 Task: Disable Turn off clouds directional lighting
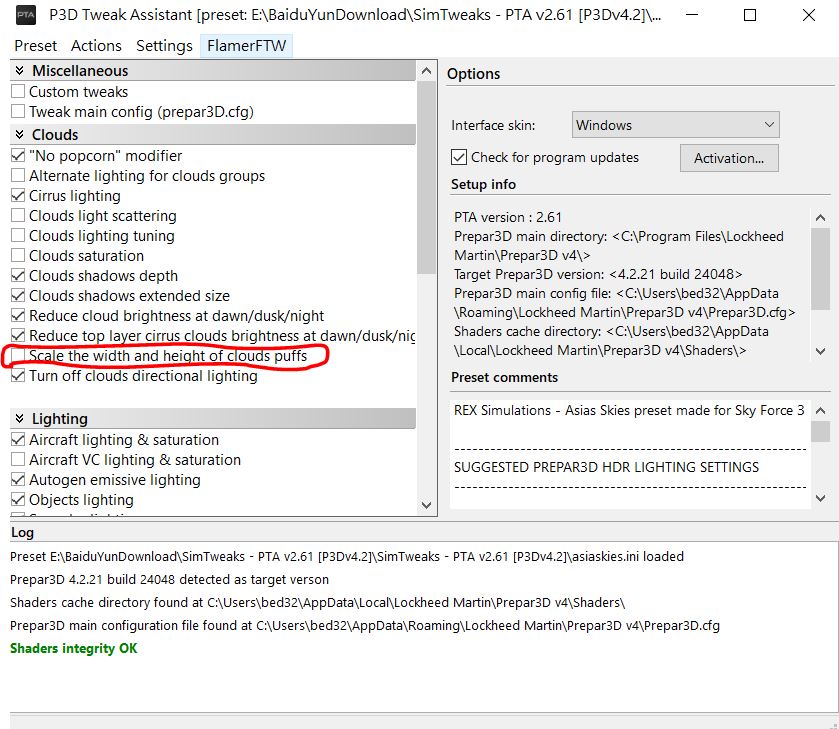(18, 376)
